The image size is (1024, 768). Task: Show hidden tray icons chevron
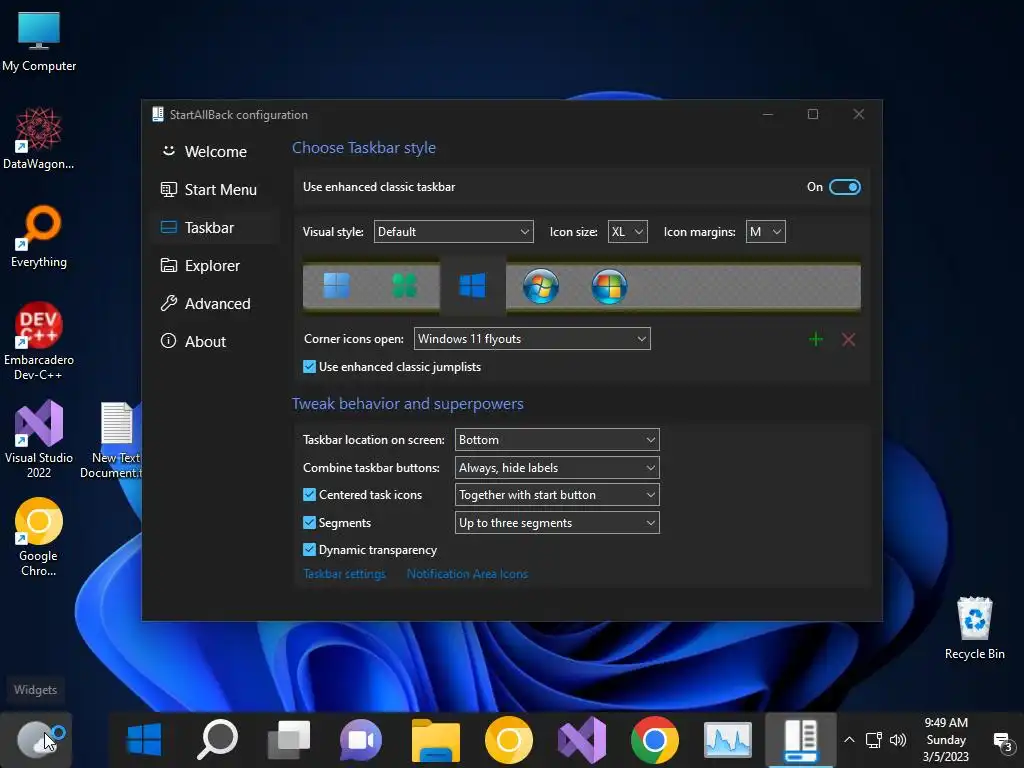(849, 740)
